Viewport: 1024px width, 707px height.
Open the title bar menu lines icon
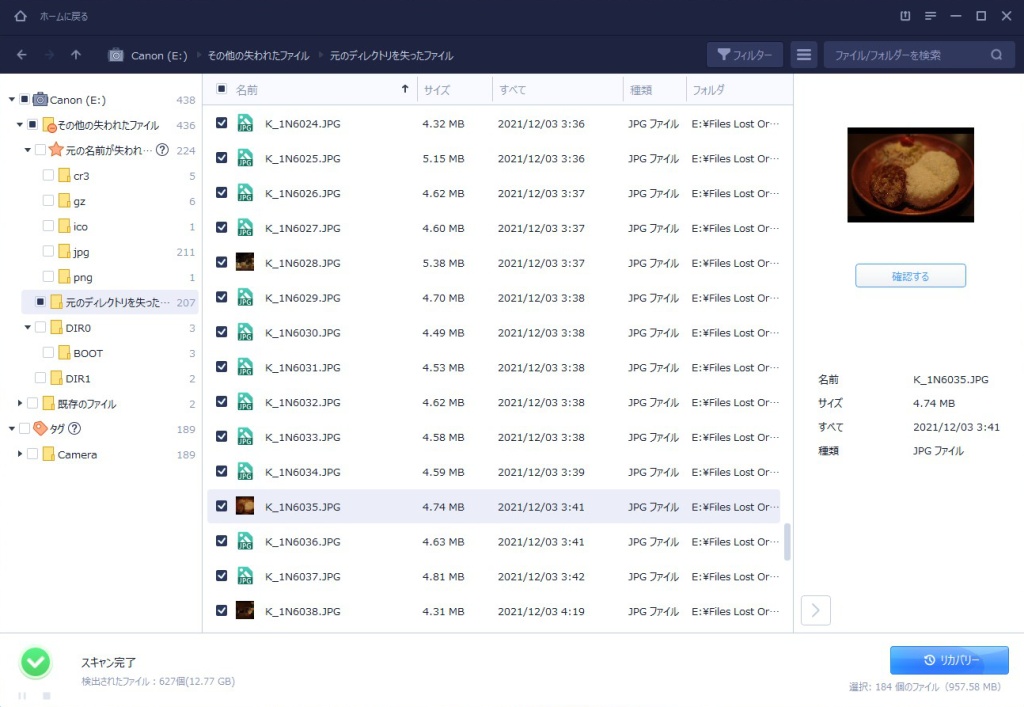[931, 16]
